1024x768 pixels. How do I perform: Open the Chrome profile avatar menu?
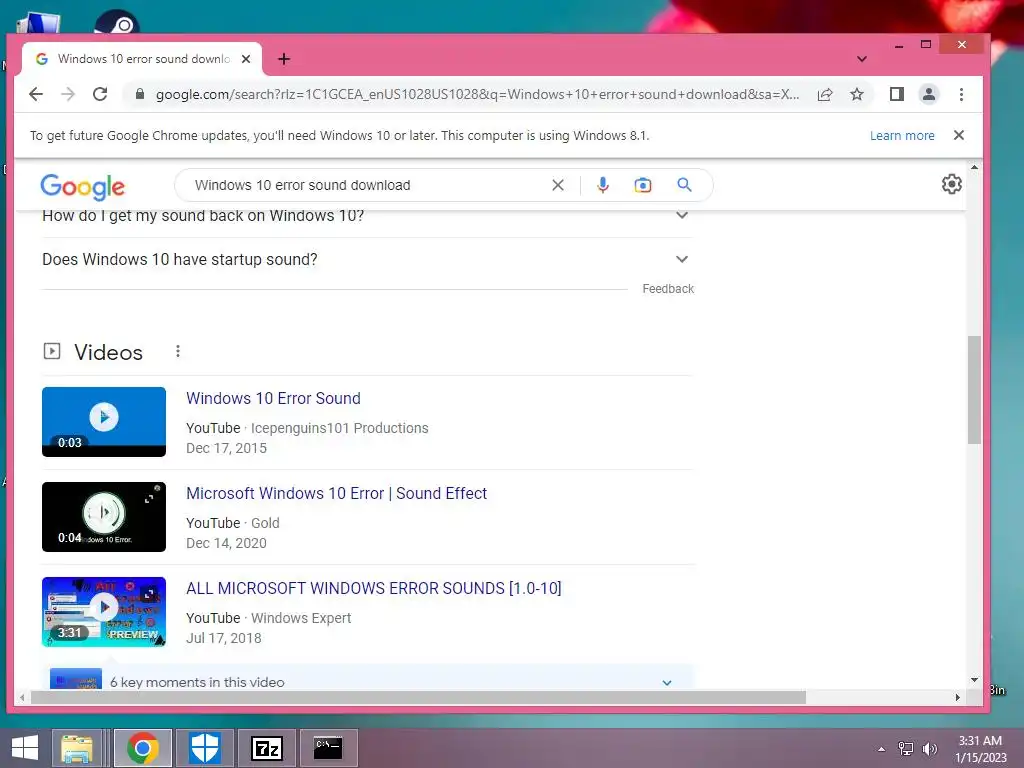tap(929, 95)
